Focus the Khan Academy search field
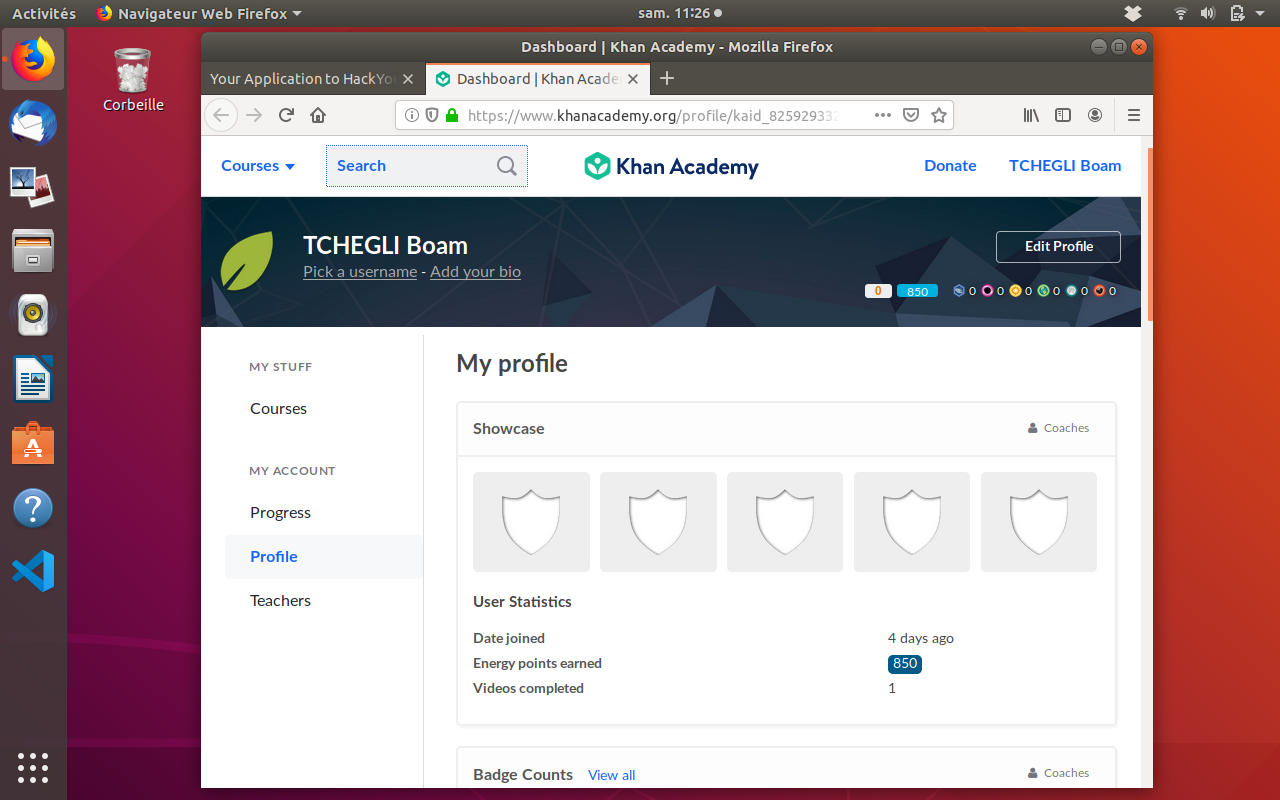 coord(427,166)
